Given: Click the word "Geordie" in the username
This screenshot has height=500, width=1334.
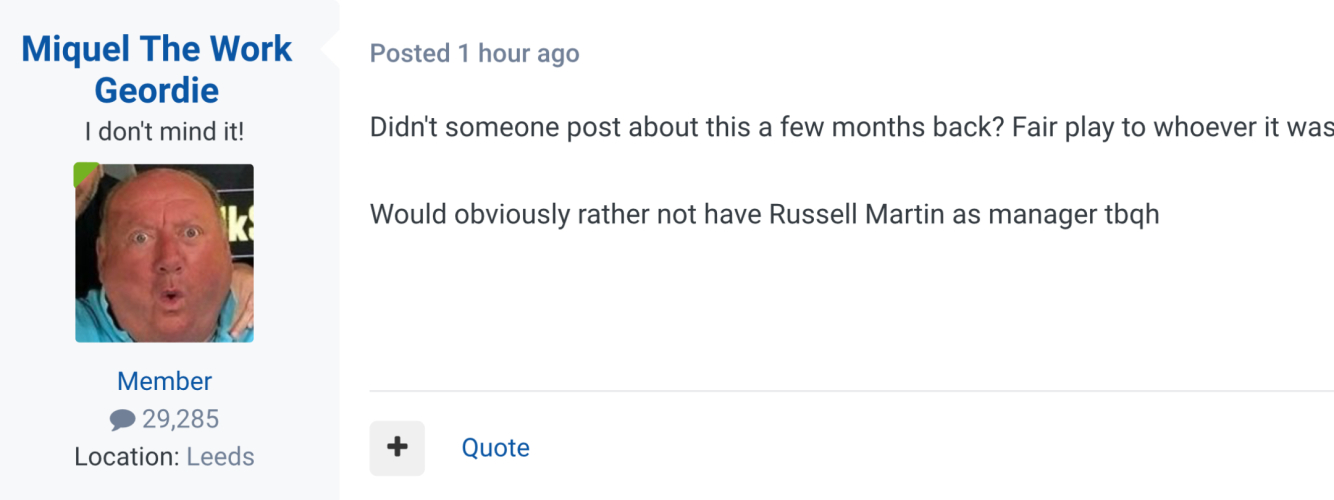Looking at the screenshot, I should 157,91.
